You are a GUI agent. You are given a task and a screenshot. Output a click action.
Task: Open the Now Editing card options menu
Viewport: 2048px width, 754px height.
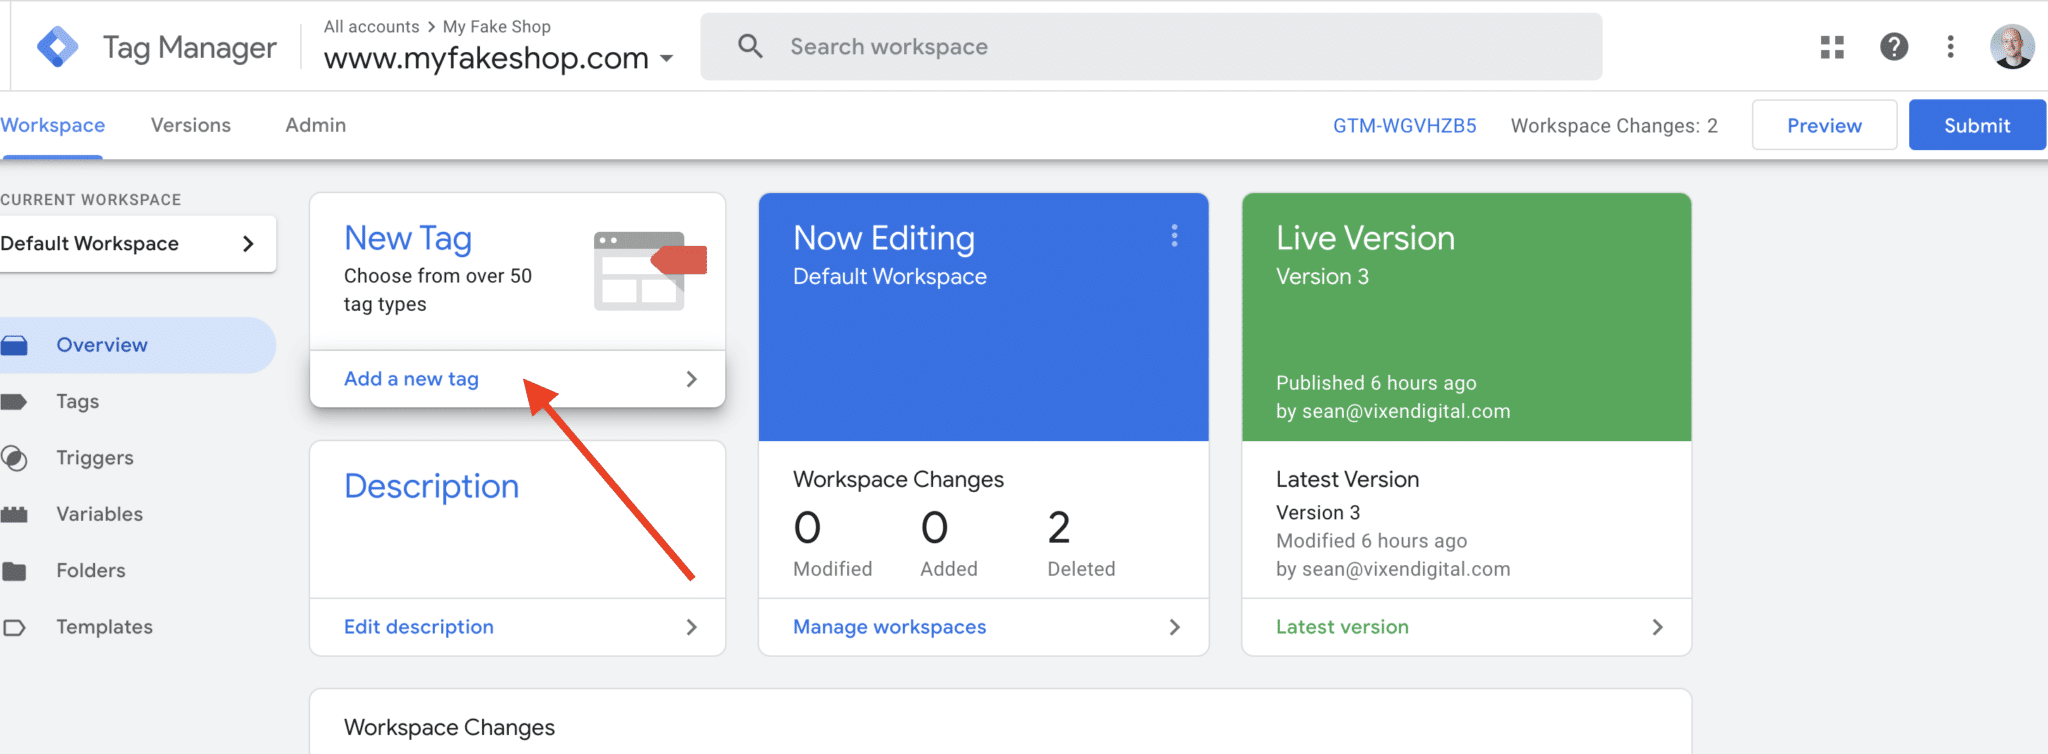(x=1174, y=236)
